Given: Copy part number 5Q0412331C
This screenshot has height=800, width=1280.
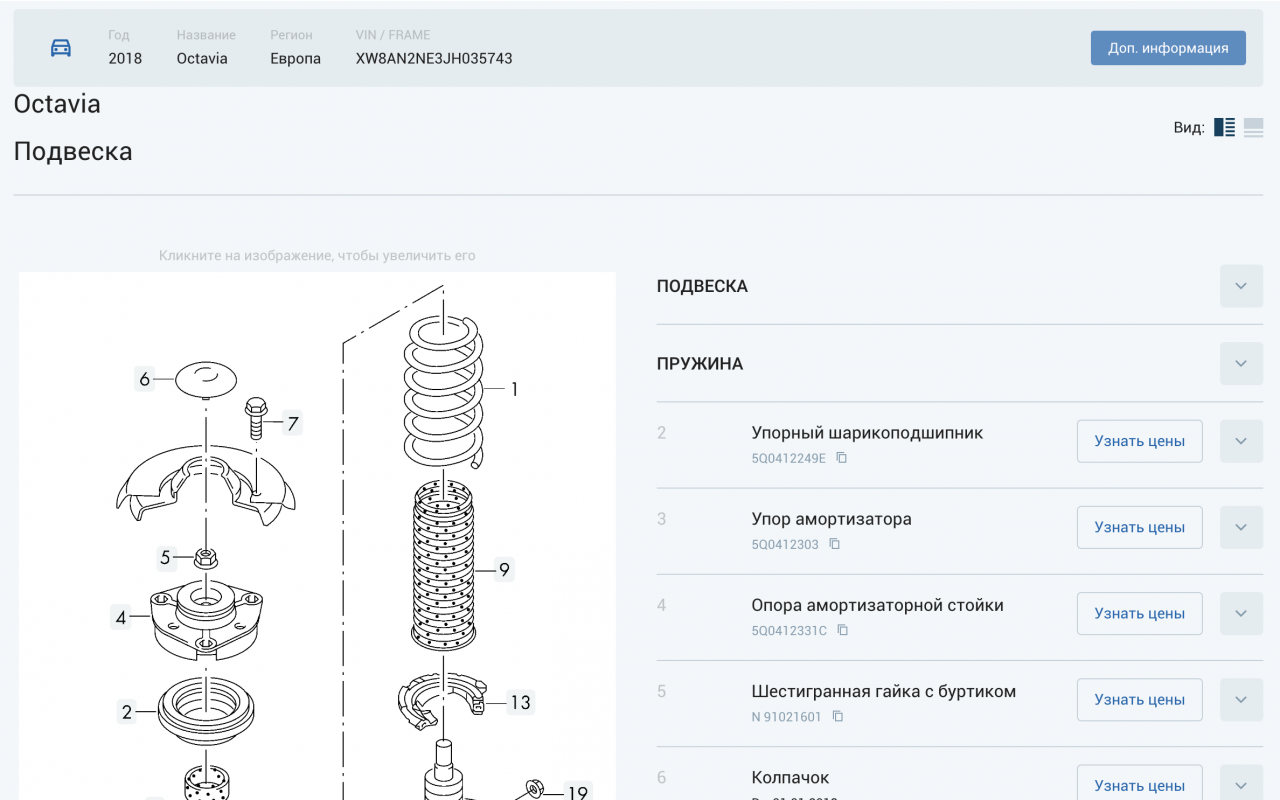Looking at the screenshot, I should pyautogui.click(x=843, y=630).
